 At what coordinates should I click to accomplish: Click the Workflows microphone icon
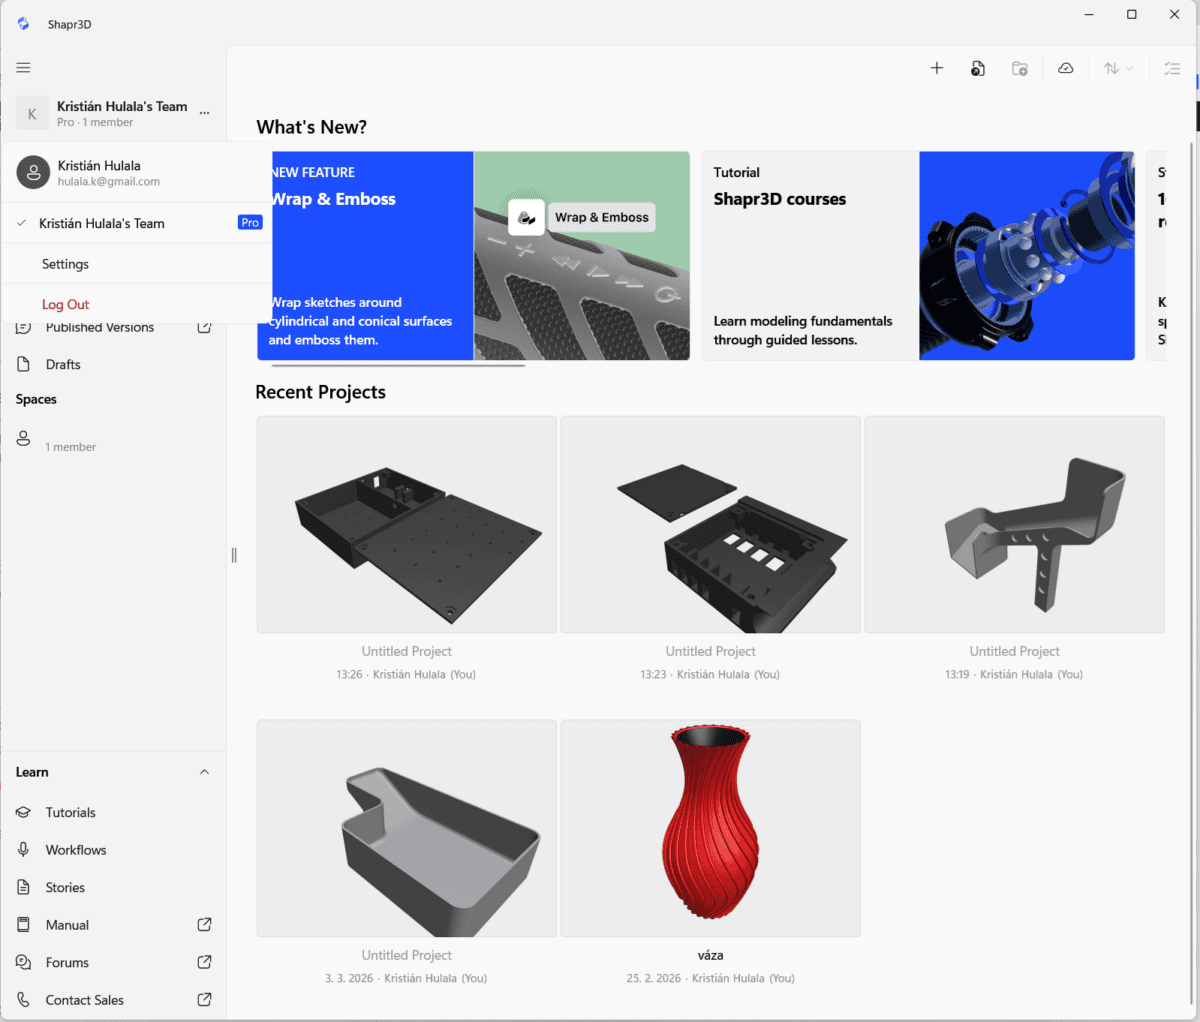tap(24, 850)
